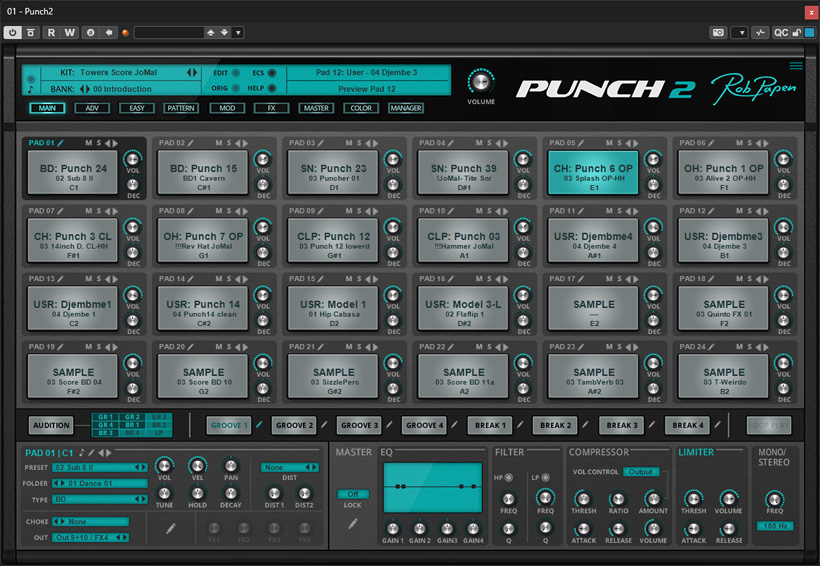820x566 pixels.
Task: Switch to the FX page tab
Action: 271,108
